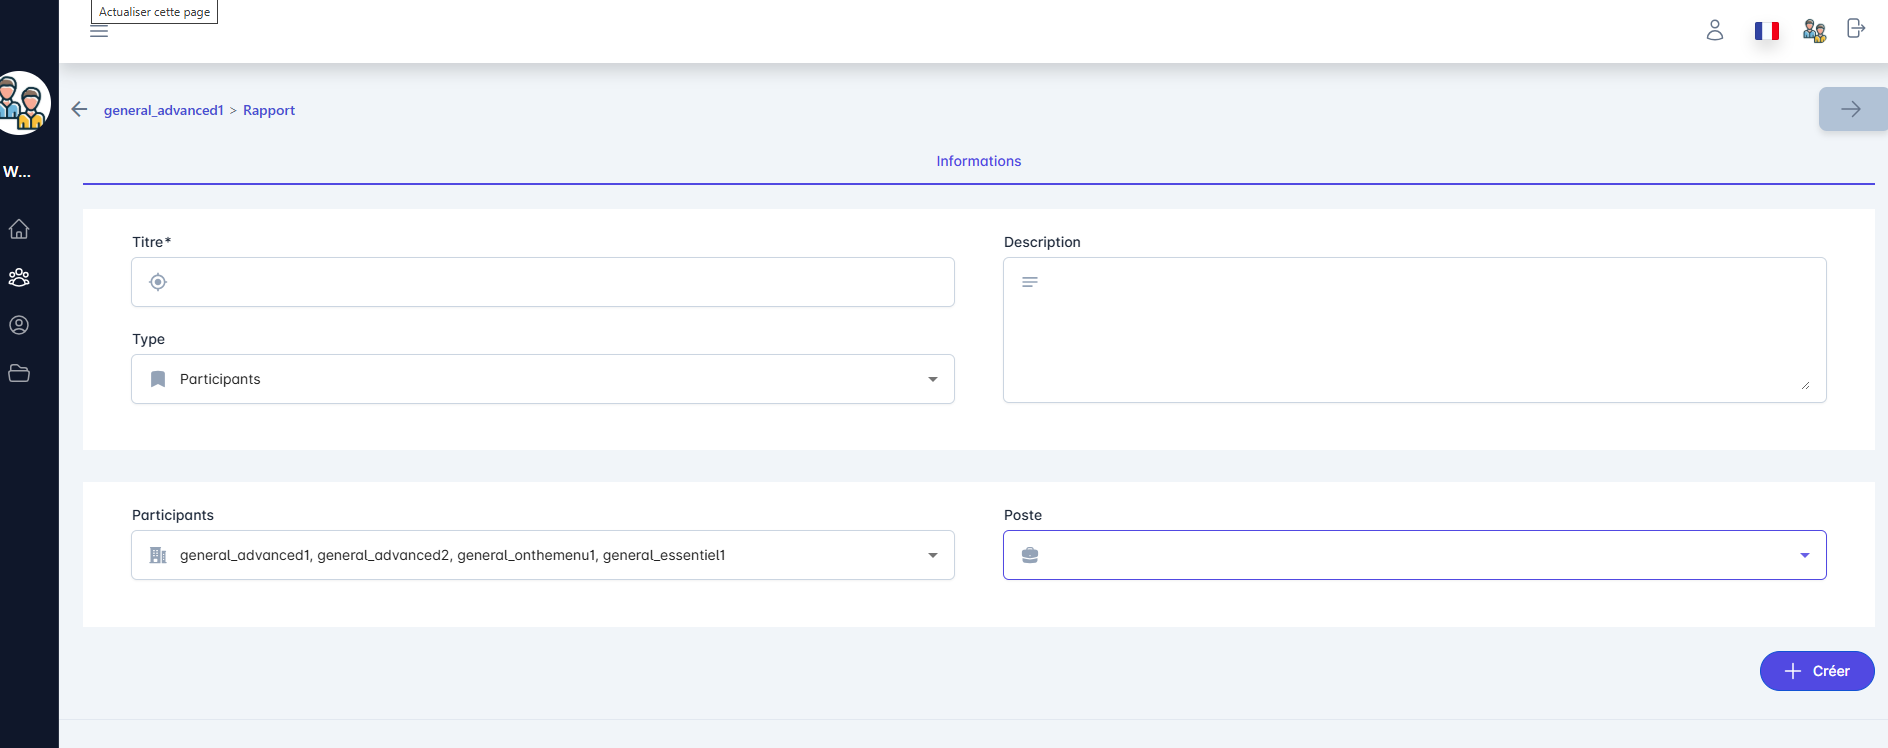Click the French flag language icon
The height and width of the screenshot is (748, 1888).
click(x=1766, y=31)
